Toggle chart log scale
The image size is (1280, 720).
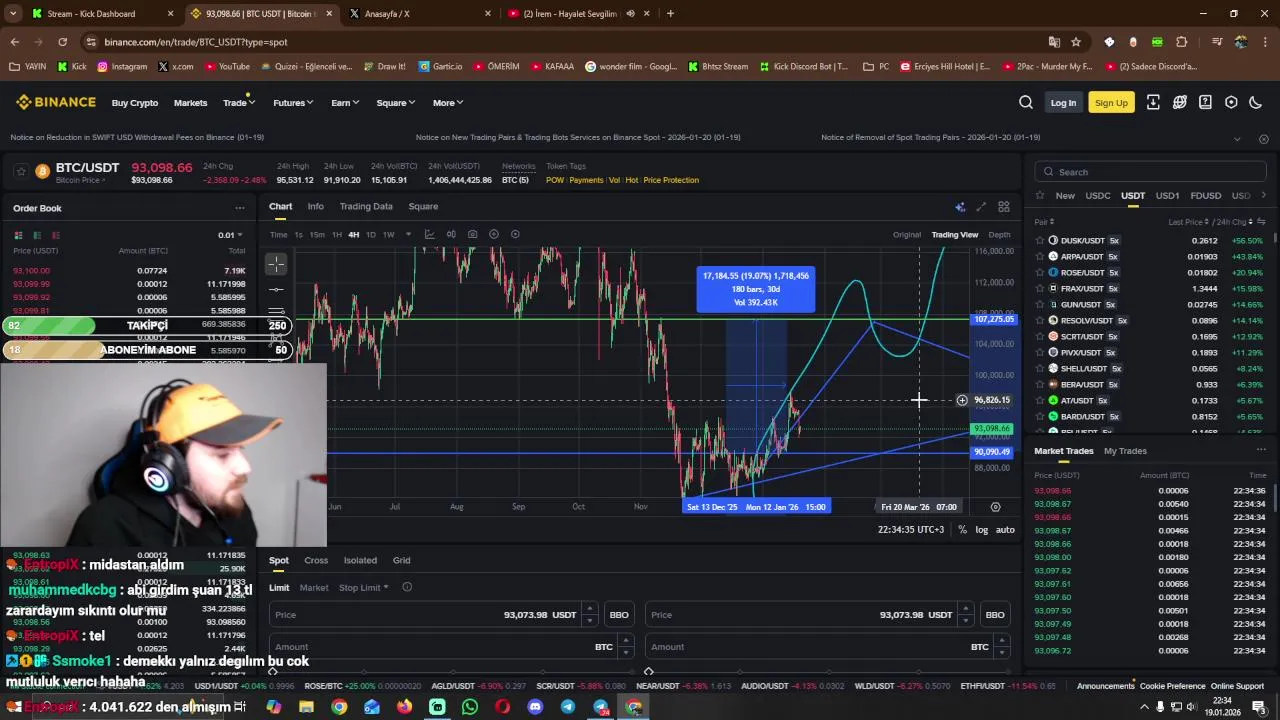pos(981,530)
